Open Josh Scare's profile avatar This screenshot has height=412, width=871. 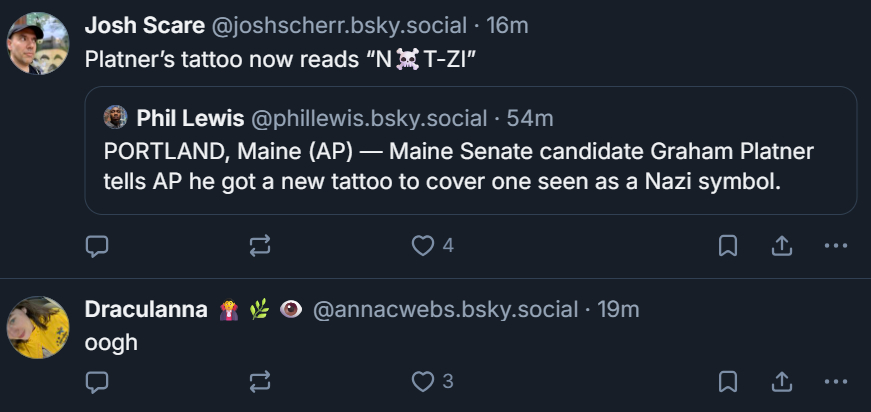coord(38,44)
